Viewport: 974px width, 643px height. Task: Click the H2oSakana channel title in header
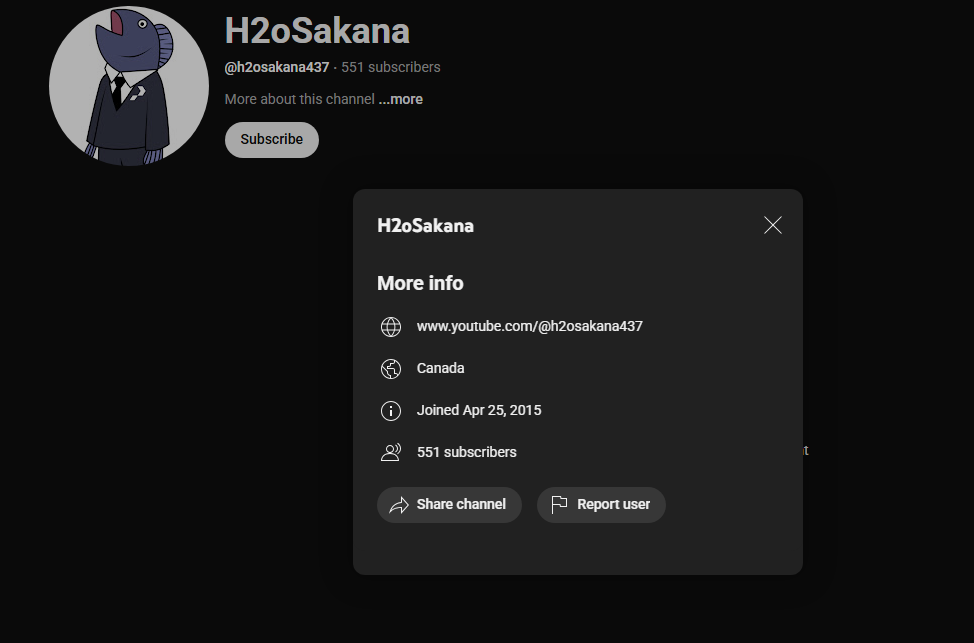317,31
